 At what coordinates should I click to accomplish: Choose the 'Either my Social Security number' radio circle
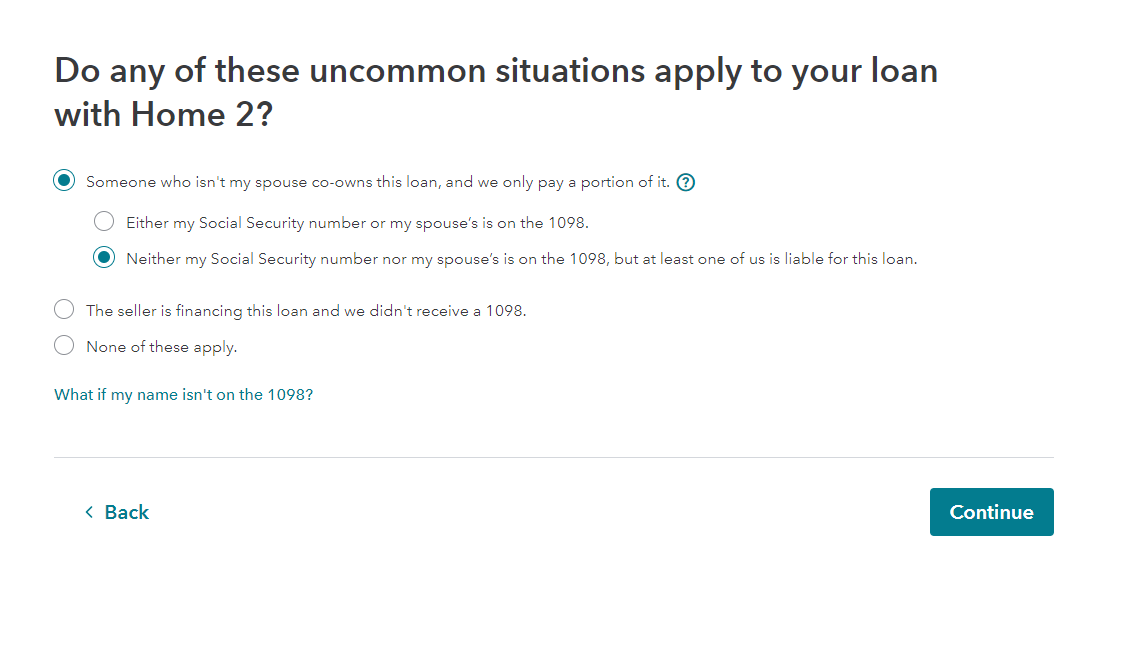(x=104, y=222)
